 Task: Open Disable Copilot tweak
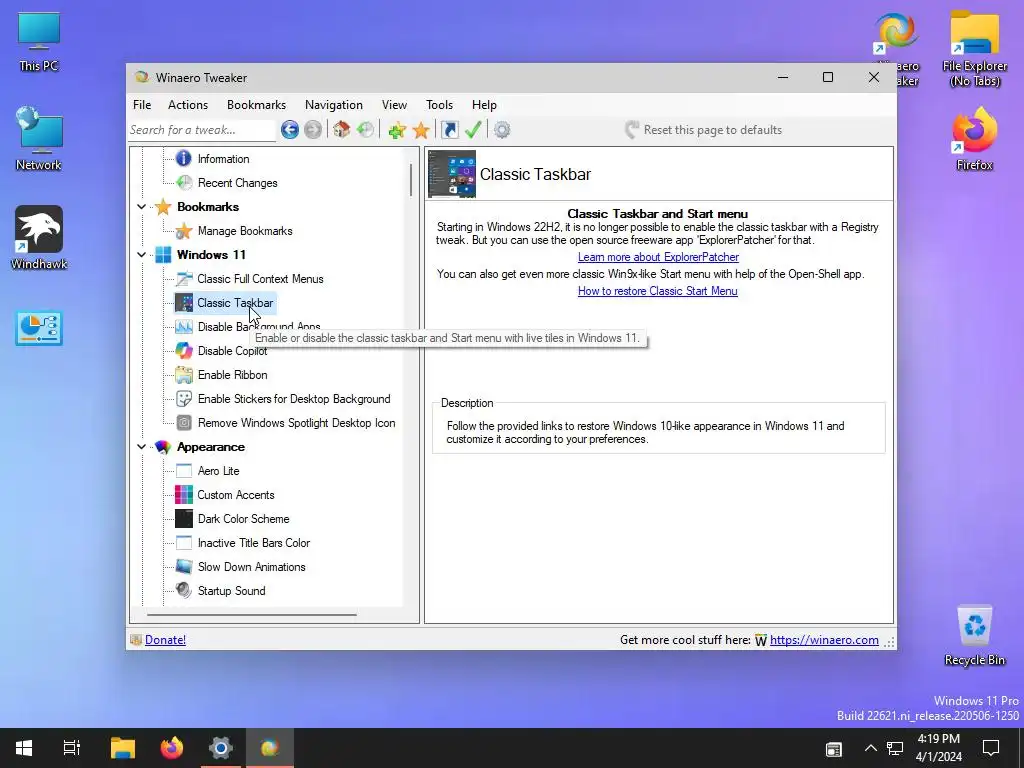(x=232, y=351)
